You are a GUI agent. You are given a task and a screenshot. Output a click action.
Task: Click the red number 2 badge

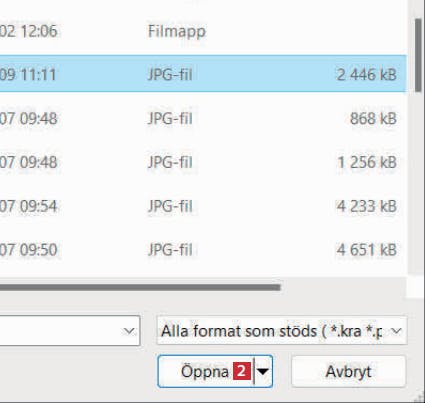(242, 371)
